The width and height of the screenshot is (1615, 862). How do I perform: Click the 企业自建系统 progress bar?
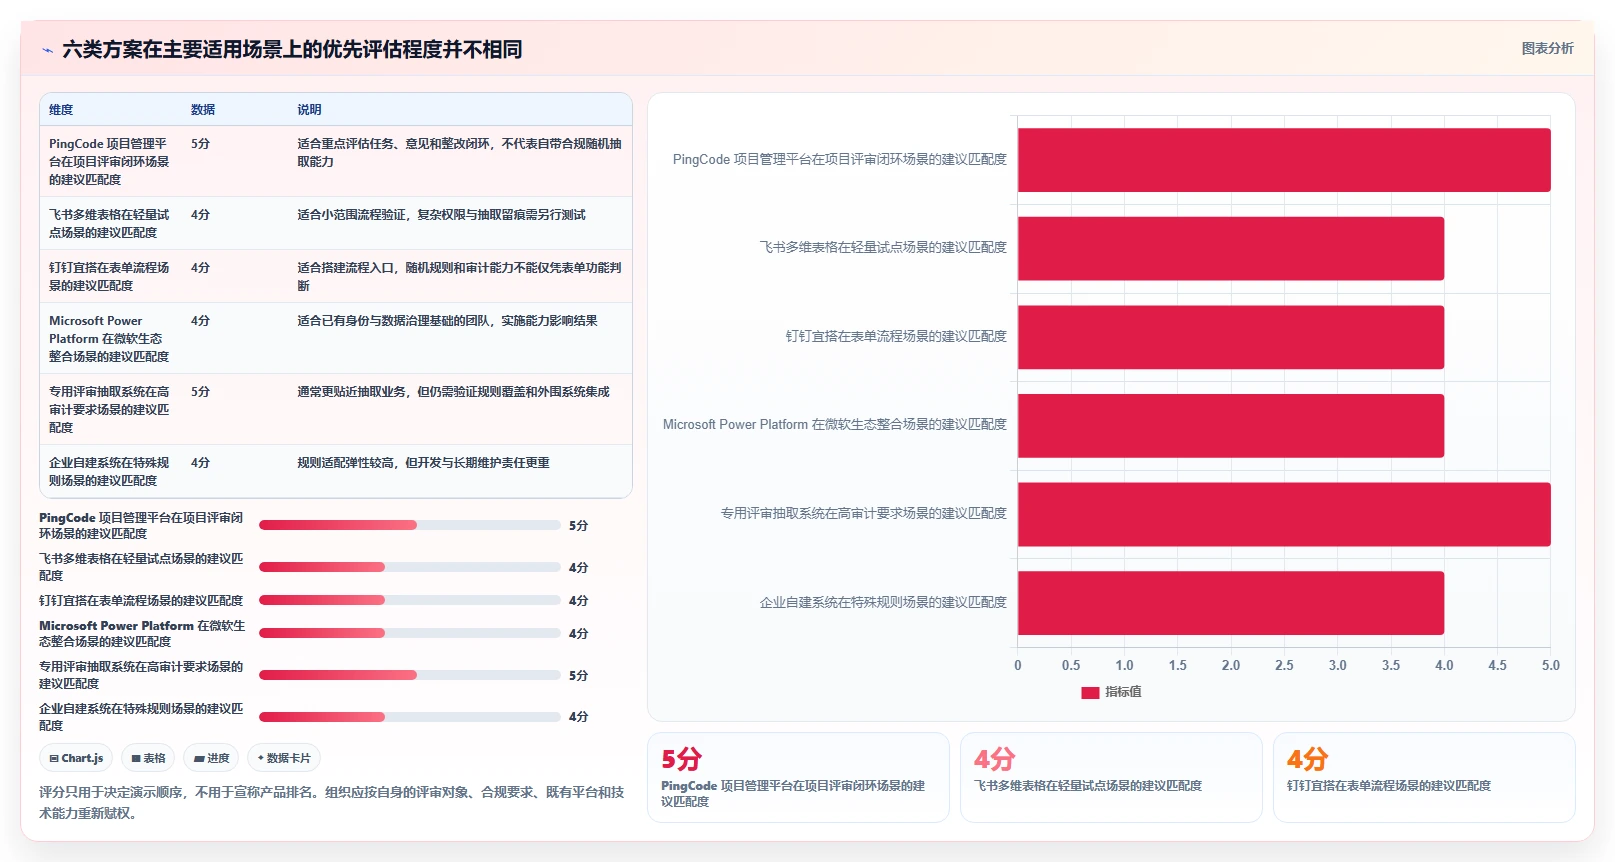pyautogui.click(x=410, y=716)
